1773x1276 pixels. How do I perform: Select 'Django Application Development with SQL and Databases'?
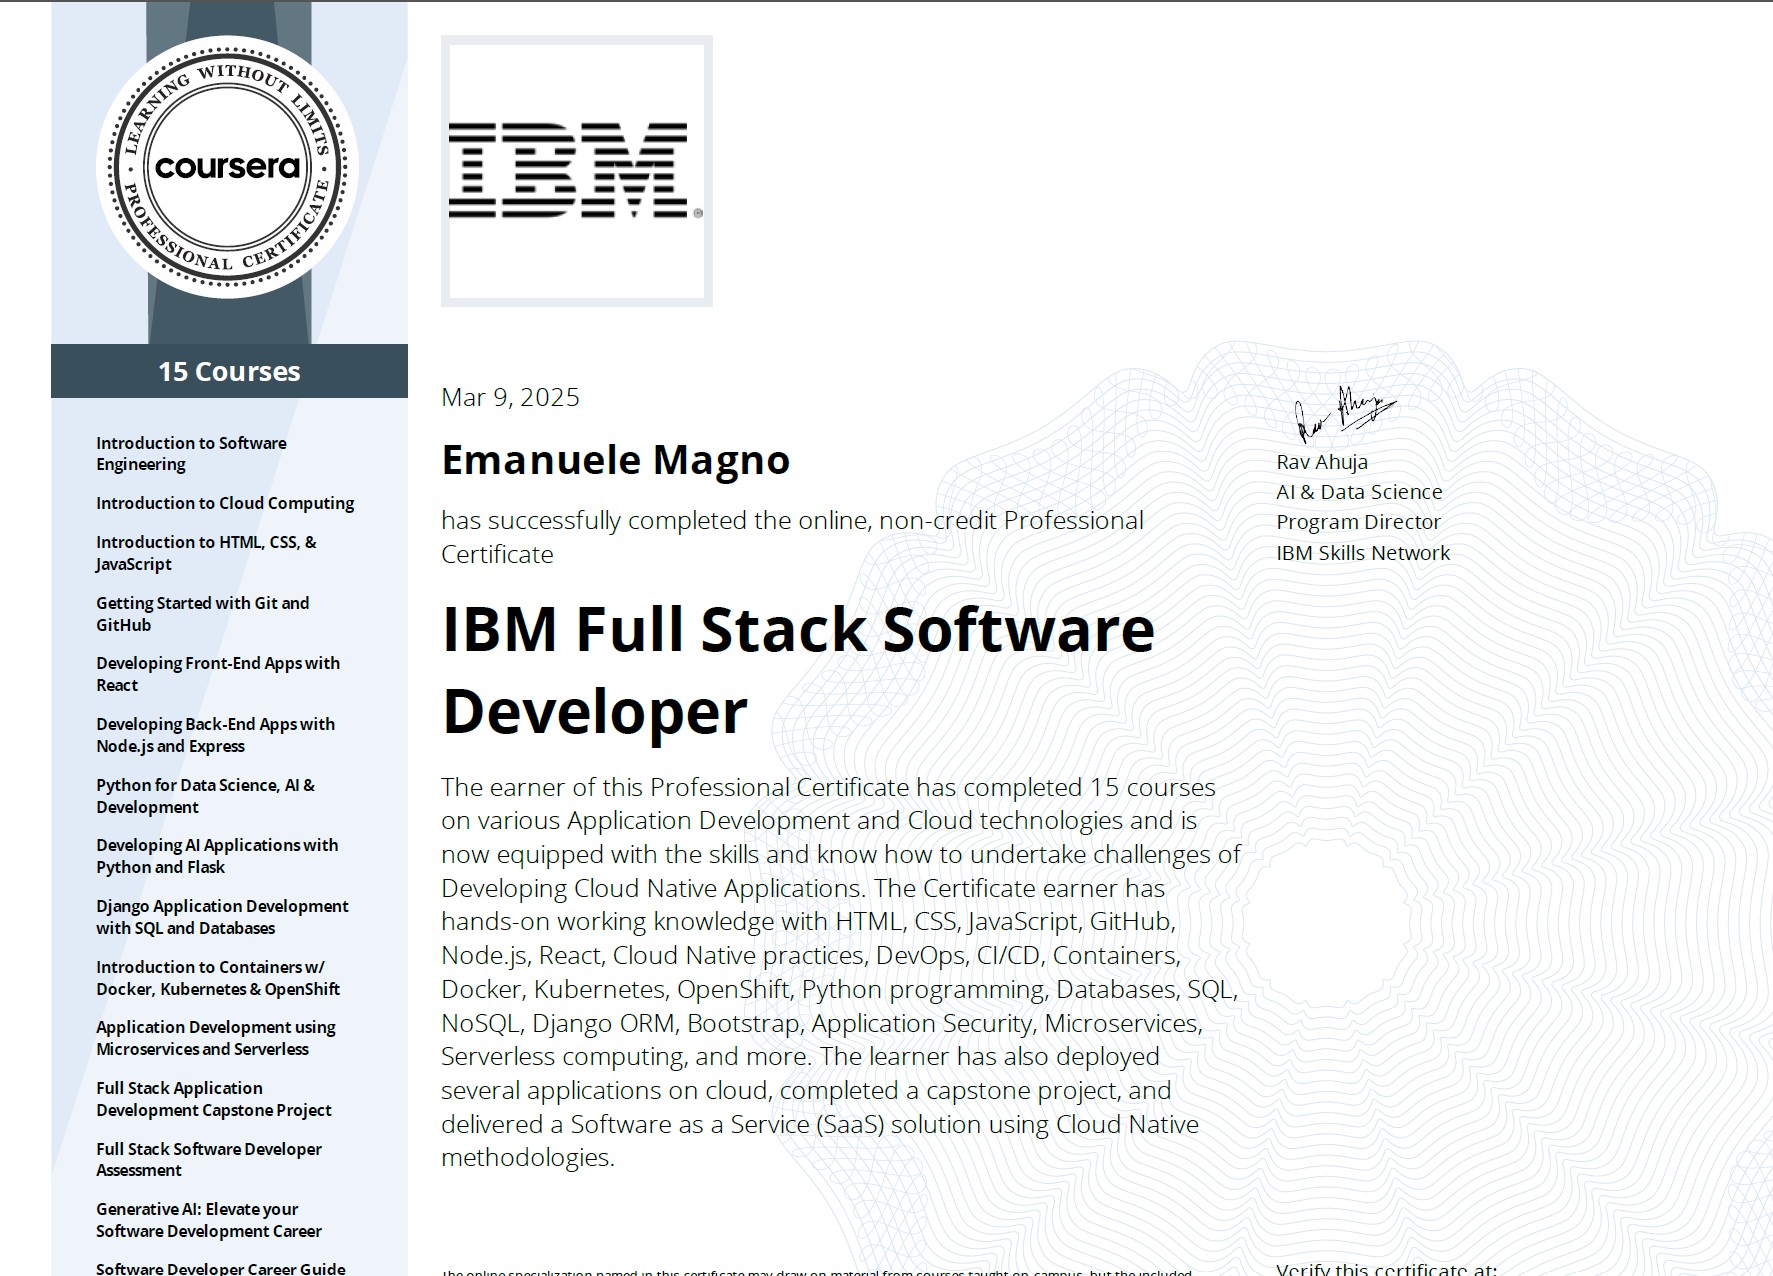click(x=222, y=917)
